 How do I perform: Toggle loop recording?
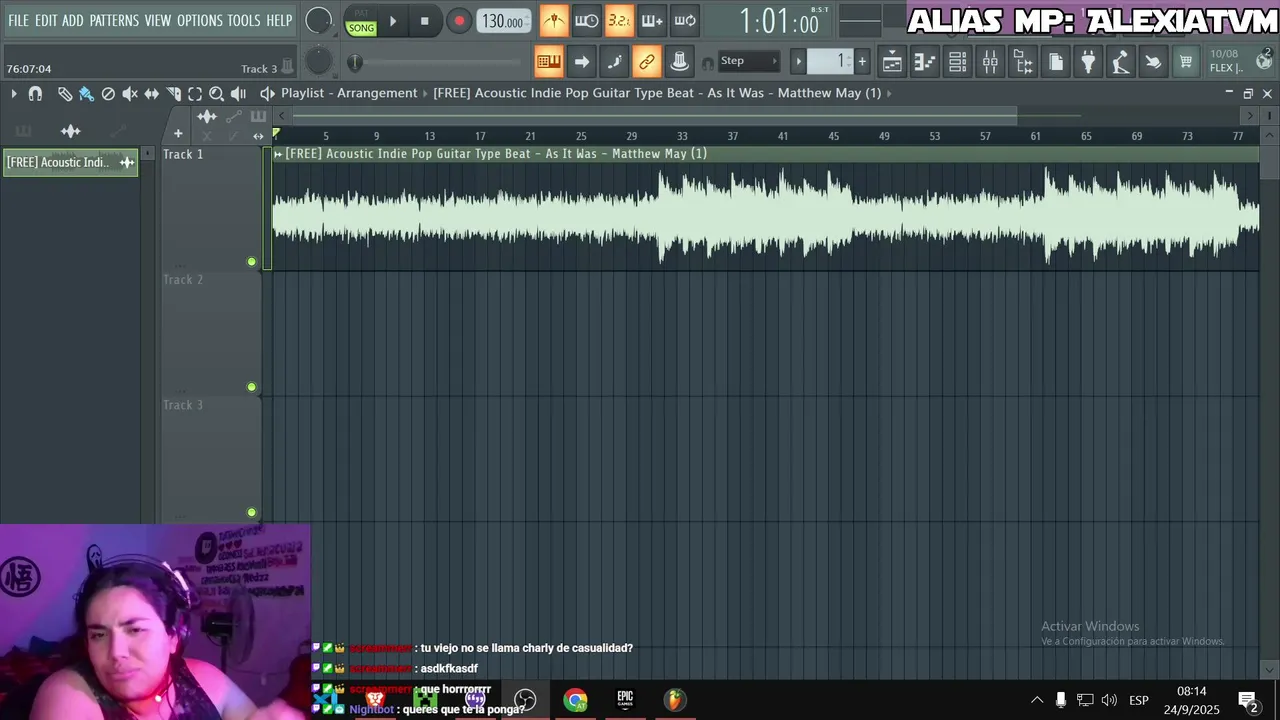click(685, 21)
